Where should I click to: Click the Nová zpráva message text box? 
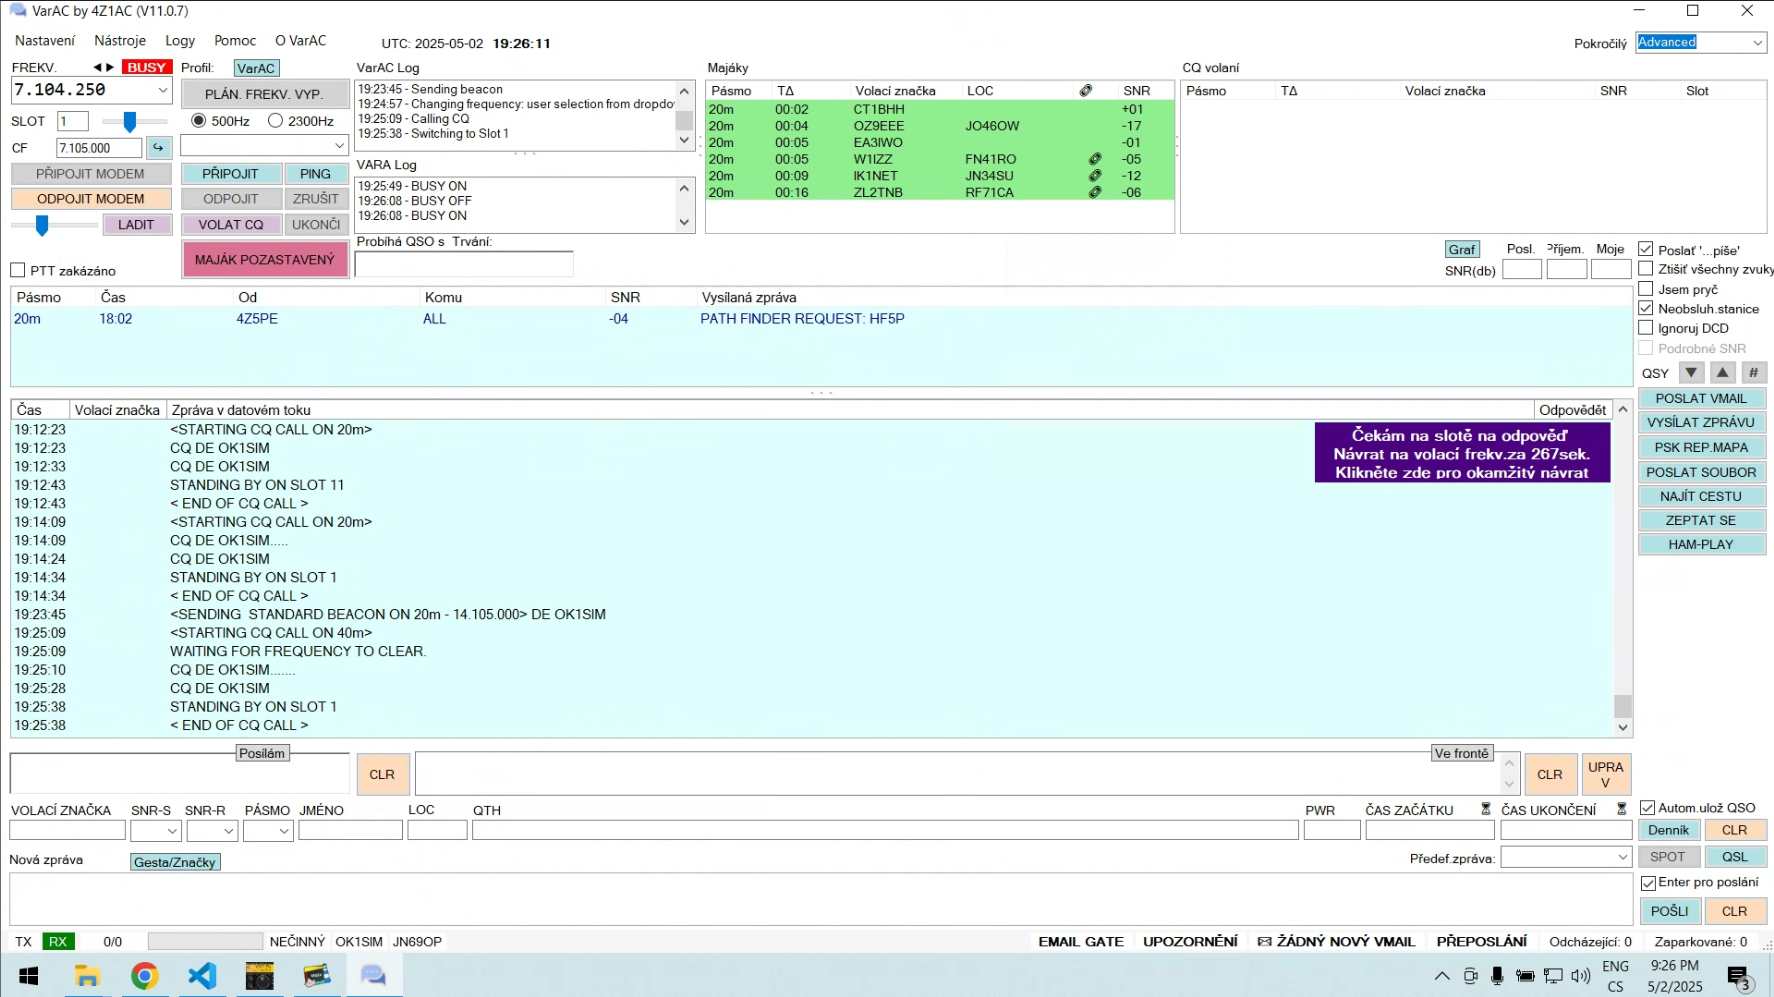pos(821,899)
